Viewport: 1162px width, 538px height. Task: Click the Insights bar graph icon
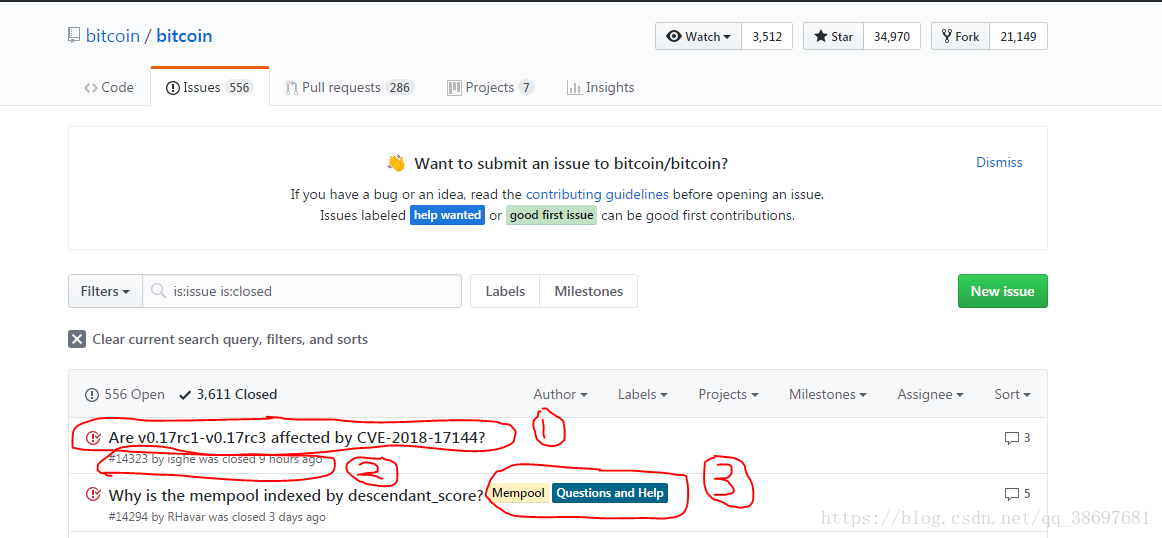[x=574, y=87]
